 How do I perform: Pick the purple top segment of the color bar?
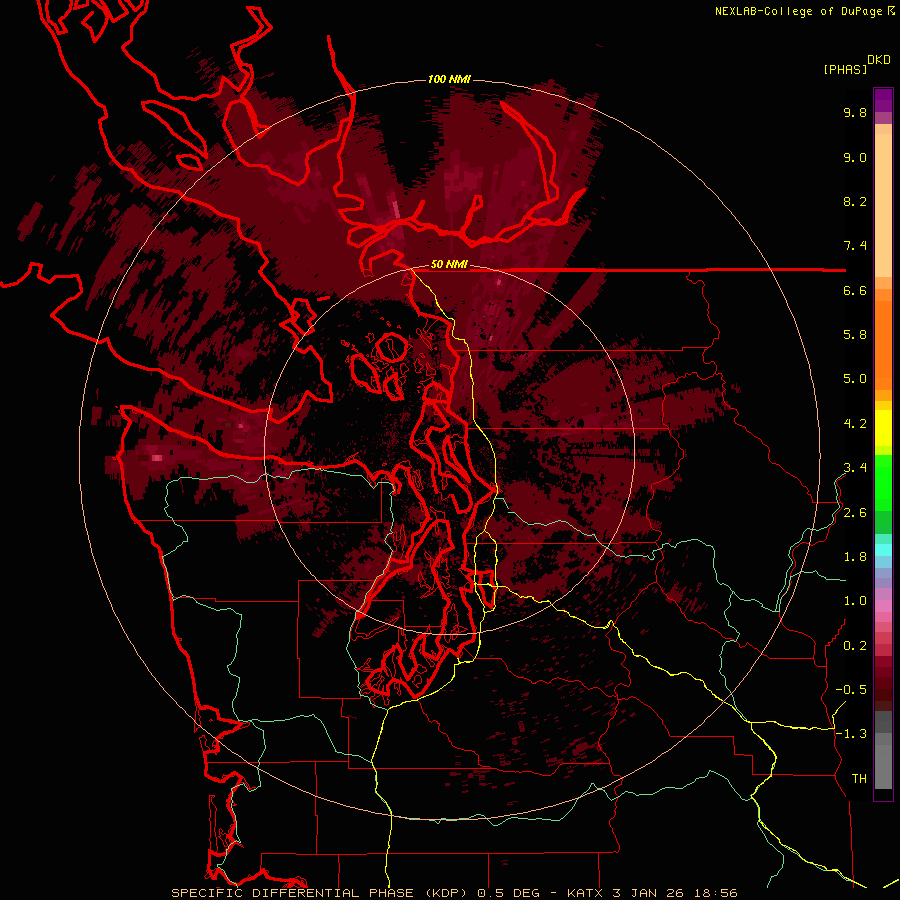coord(883,100)
